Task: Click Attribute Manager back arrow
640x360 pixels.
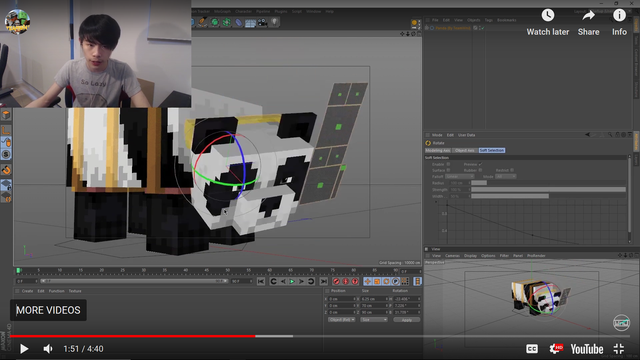Action: [588, 135]
